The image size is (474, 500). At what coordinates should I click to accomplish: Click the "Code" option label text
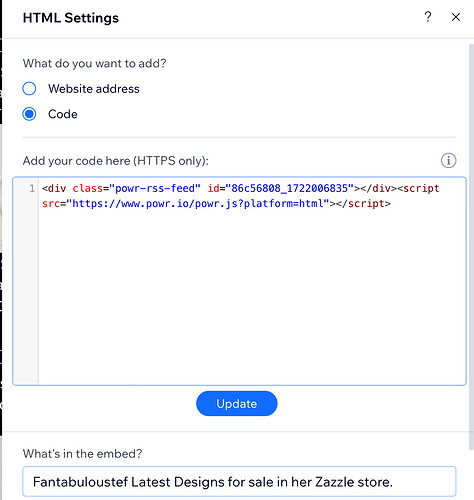pos(63,114)
